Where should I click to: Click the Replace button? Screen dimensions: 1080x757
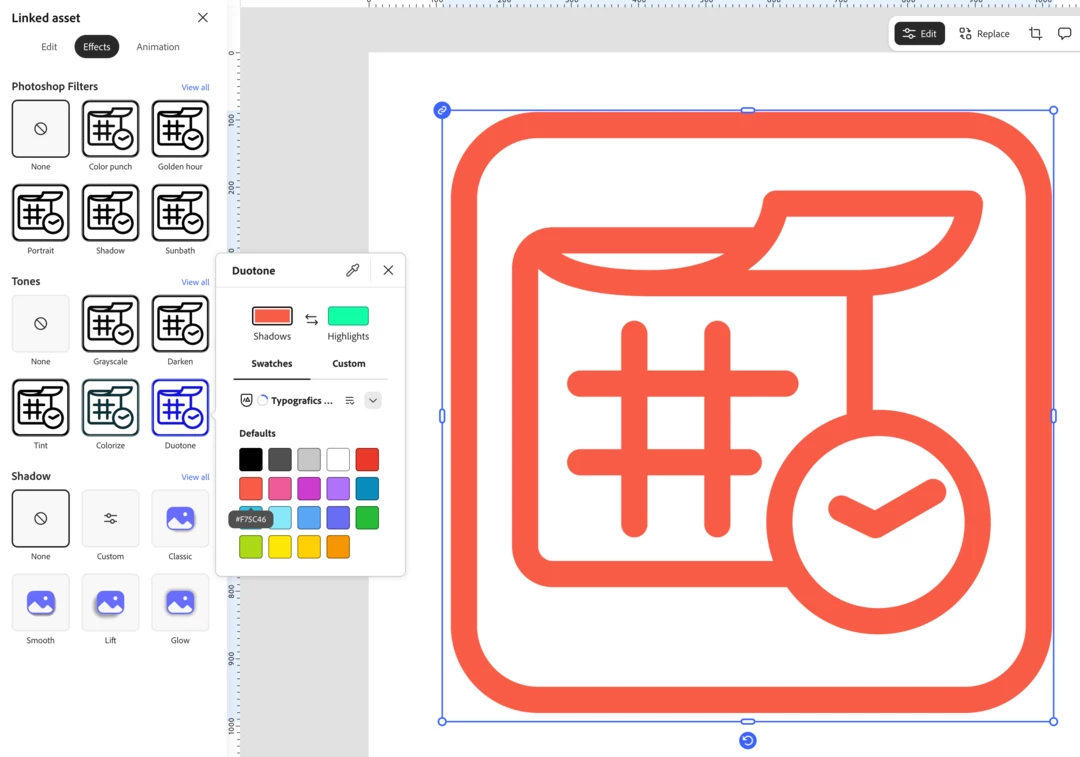pos(984,34)
